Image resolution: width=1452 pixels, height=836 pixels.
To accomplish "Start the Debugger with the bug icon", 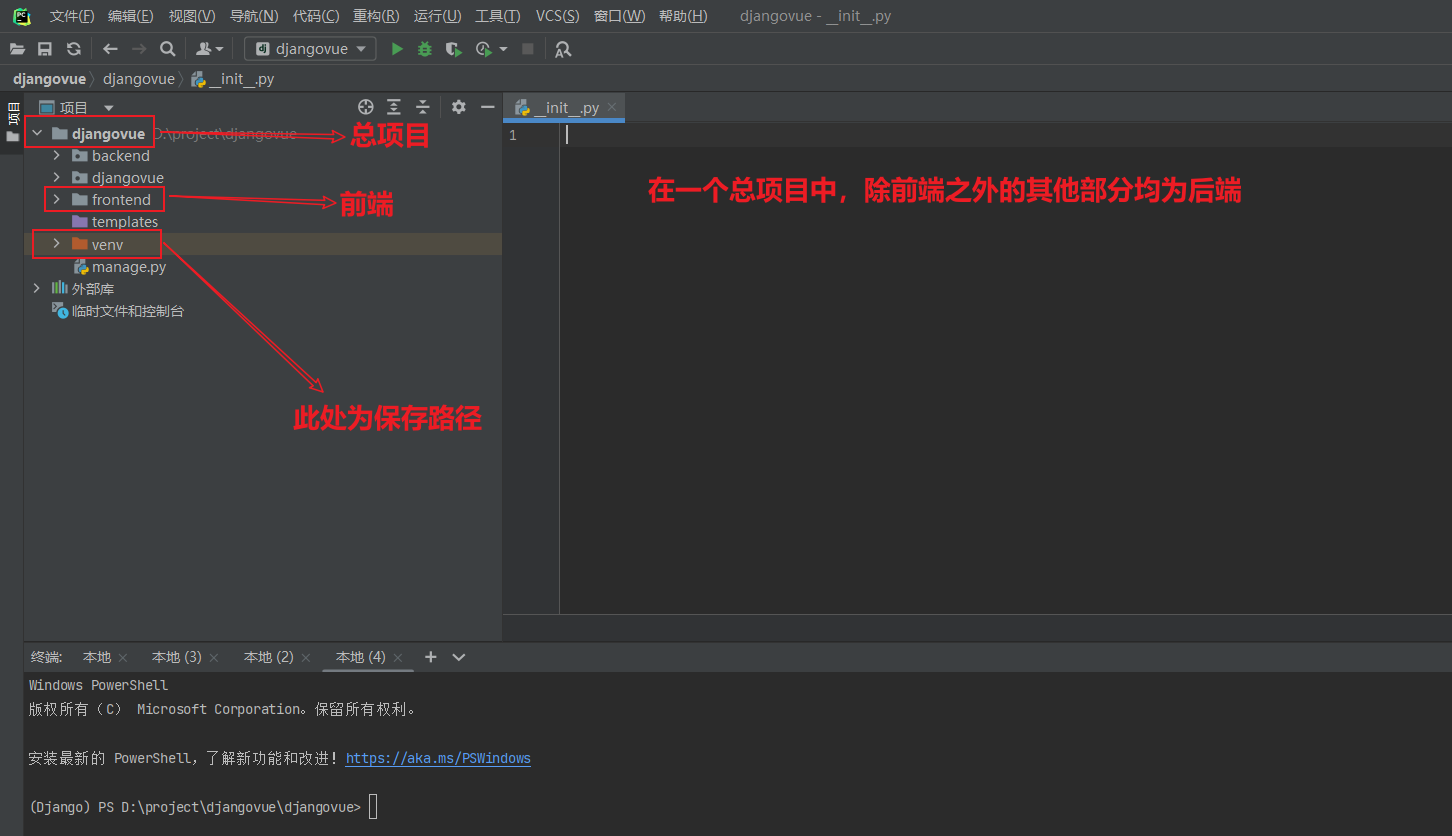I will pyautogui.click(x=424, y=48).
